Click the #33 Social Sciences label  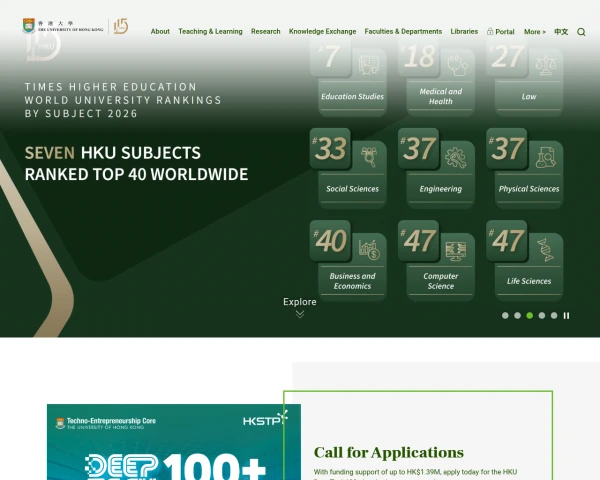(352, 189)
